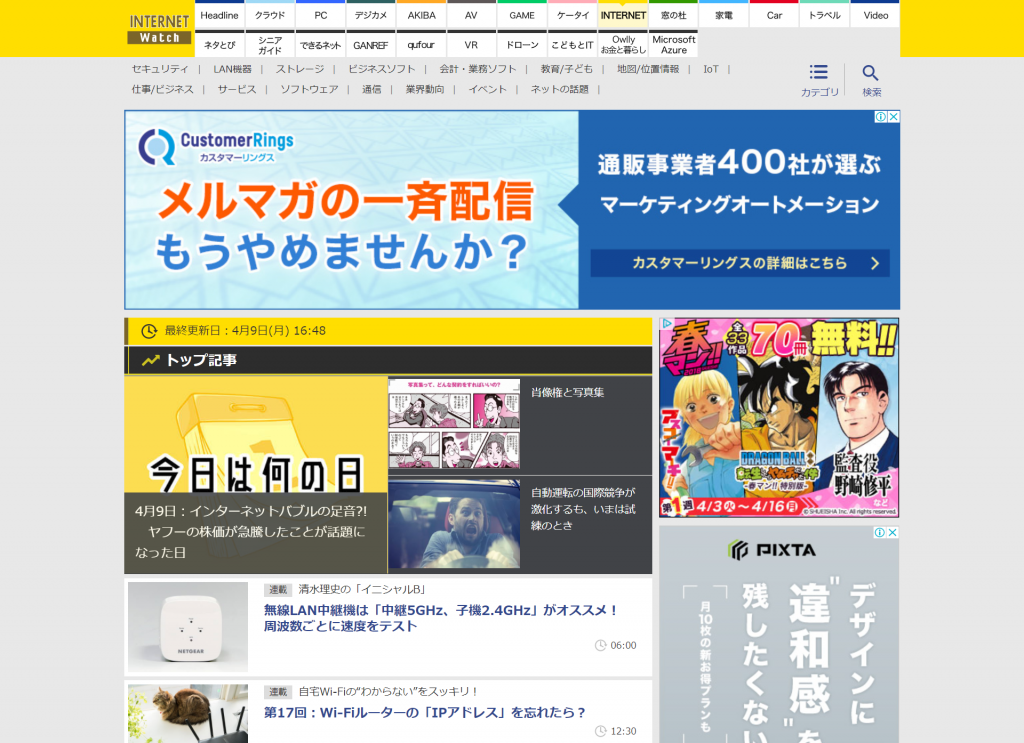The width and height of the screenshot is (1024, 743).
Task: Open the 今日は何の日 top article
Action: click(256, 475)
